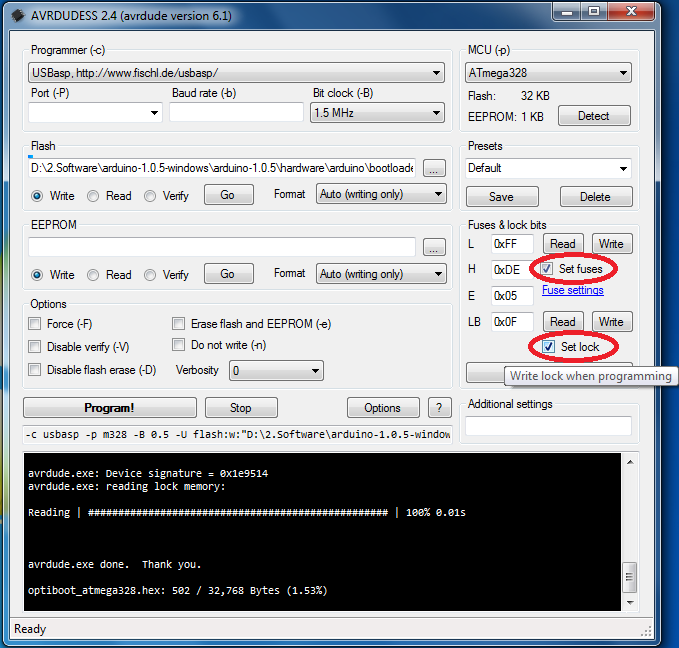Open the MCU (-p) dropdown
Image resolution: width=679 pixels, height=648 pixels.
[548, 73]
